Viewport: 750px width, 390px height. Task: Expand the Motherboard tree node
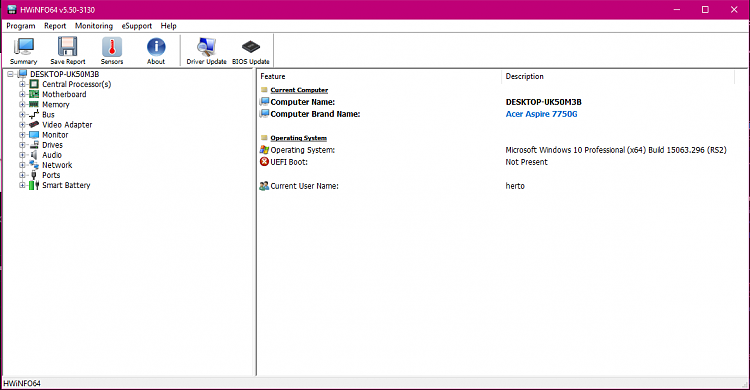tap(22, 94)
